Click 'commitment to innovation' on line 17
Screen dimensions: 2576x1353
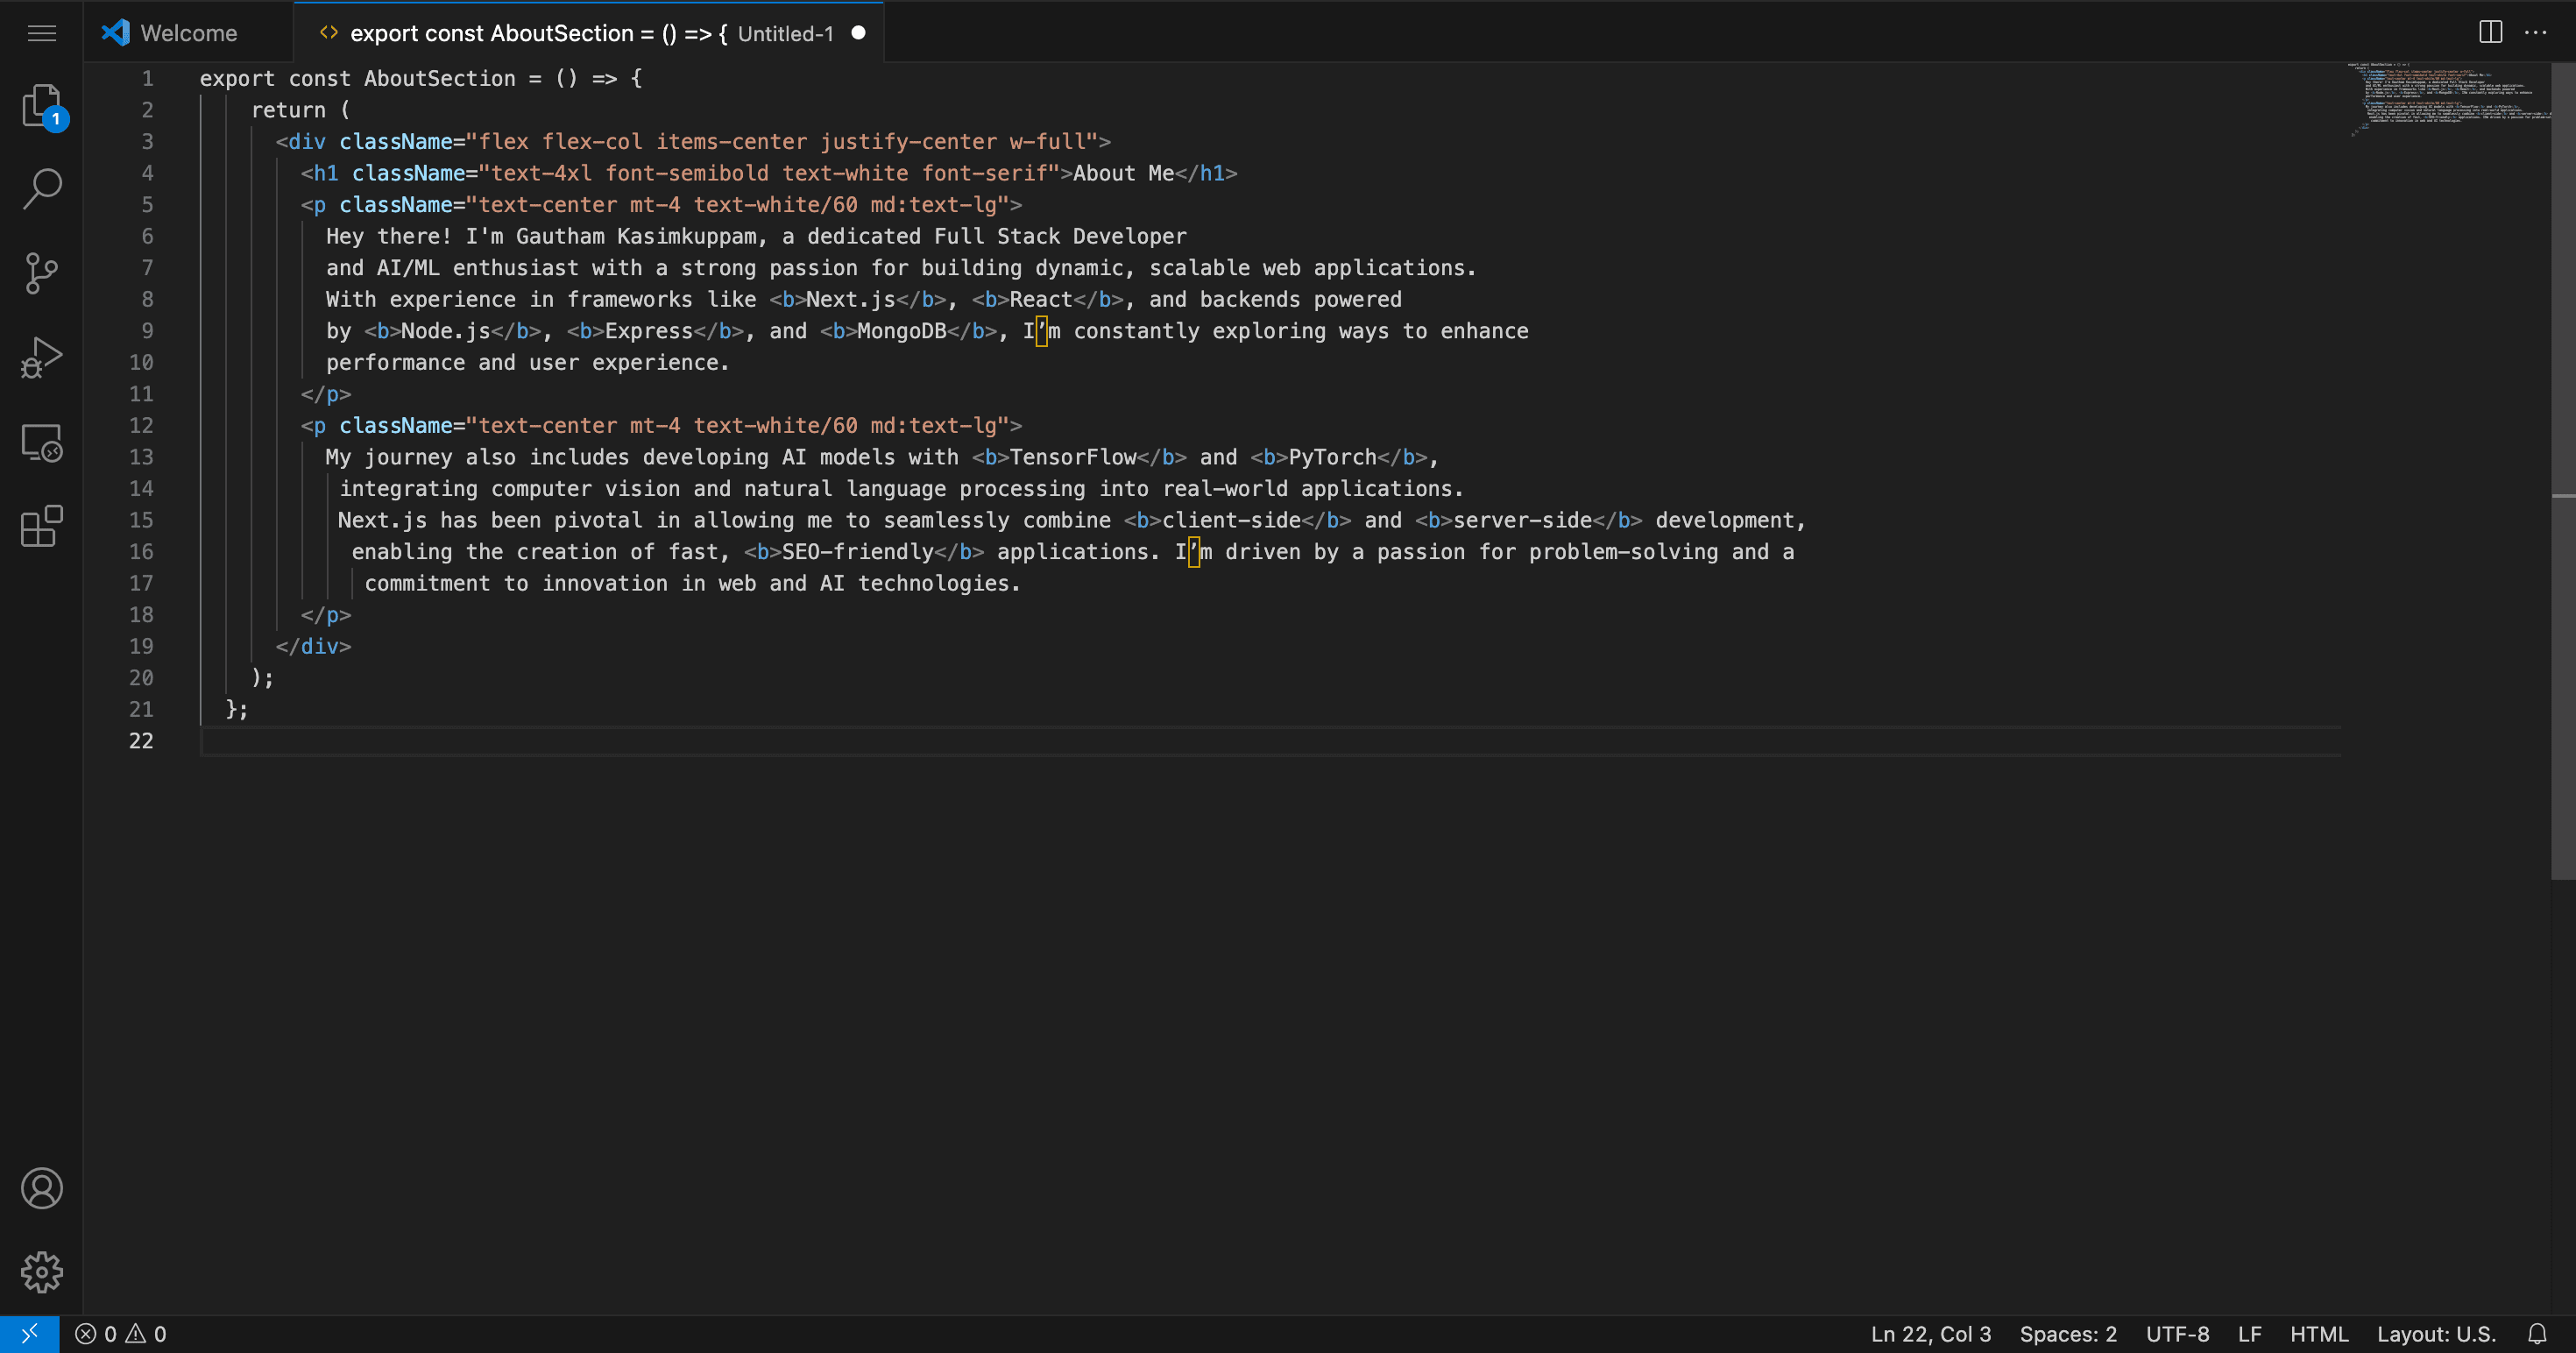515,583
